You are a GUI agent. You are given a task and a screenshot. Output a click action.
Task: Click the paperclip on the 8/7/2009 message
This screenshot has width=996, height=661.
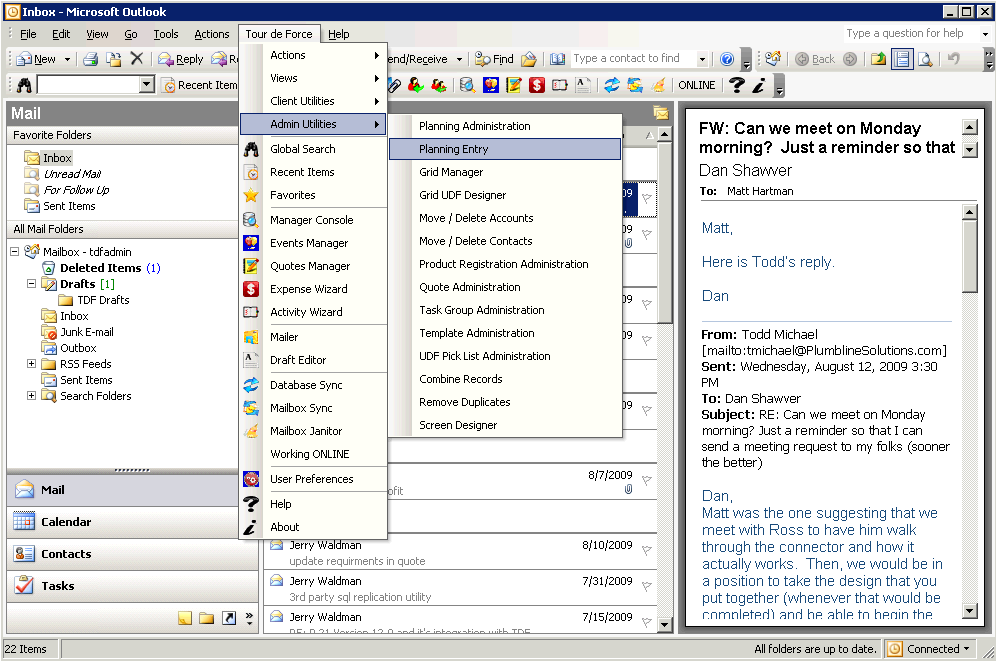(628, 490)
